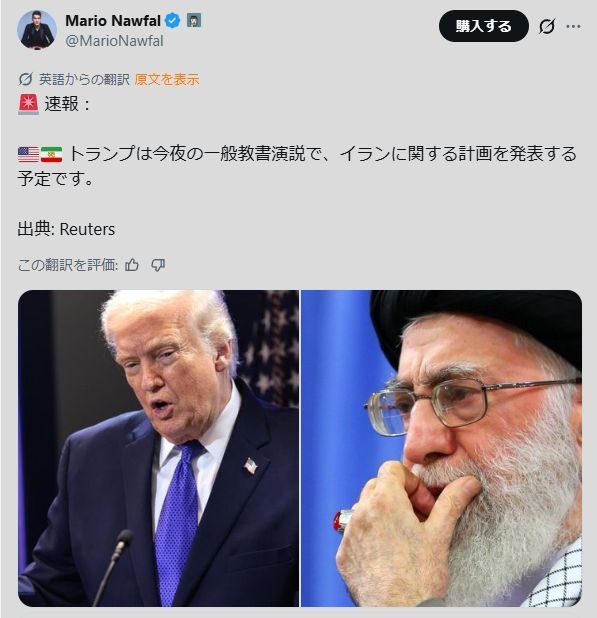
Task: Click the blue verified checkmark badge
Action: tap(172, 20)
